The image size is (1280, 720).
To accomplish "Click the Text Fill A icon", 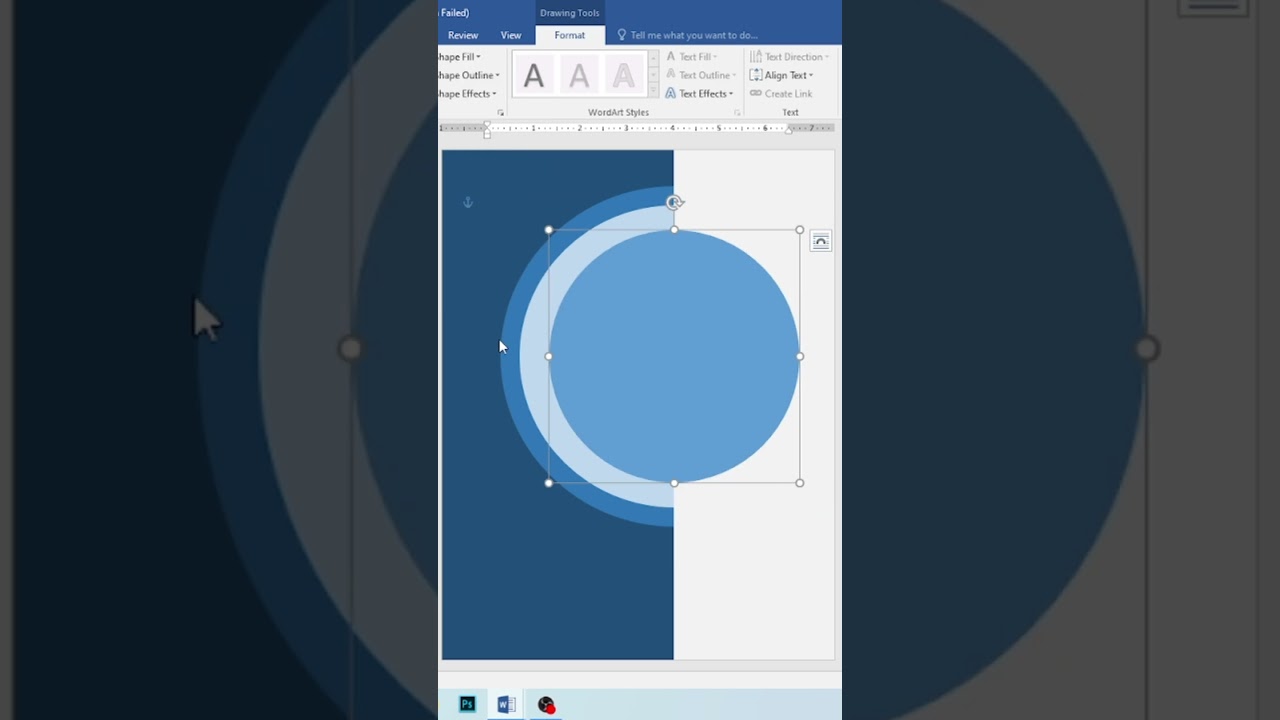I will click(x=670, y=57).
